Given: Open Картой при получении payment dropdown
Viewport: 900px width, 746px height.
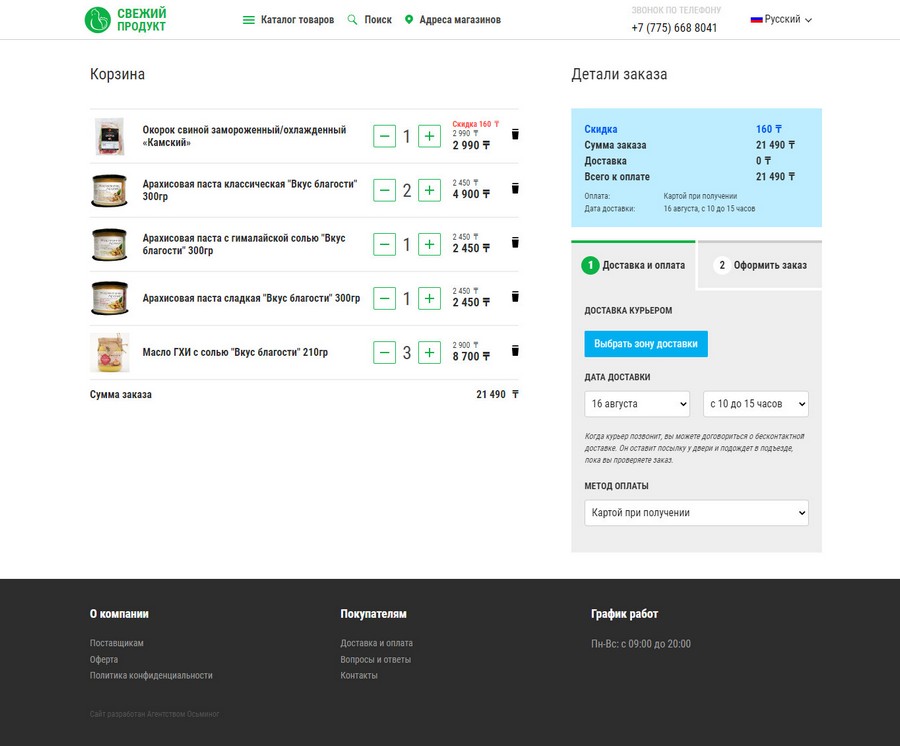Looking at the screenshot, I should (696, 512).
